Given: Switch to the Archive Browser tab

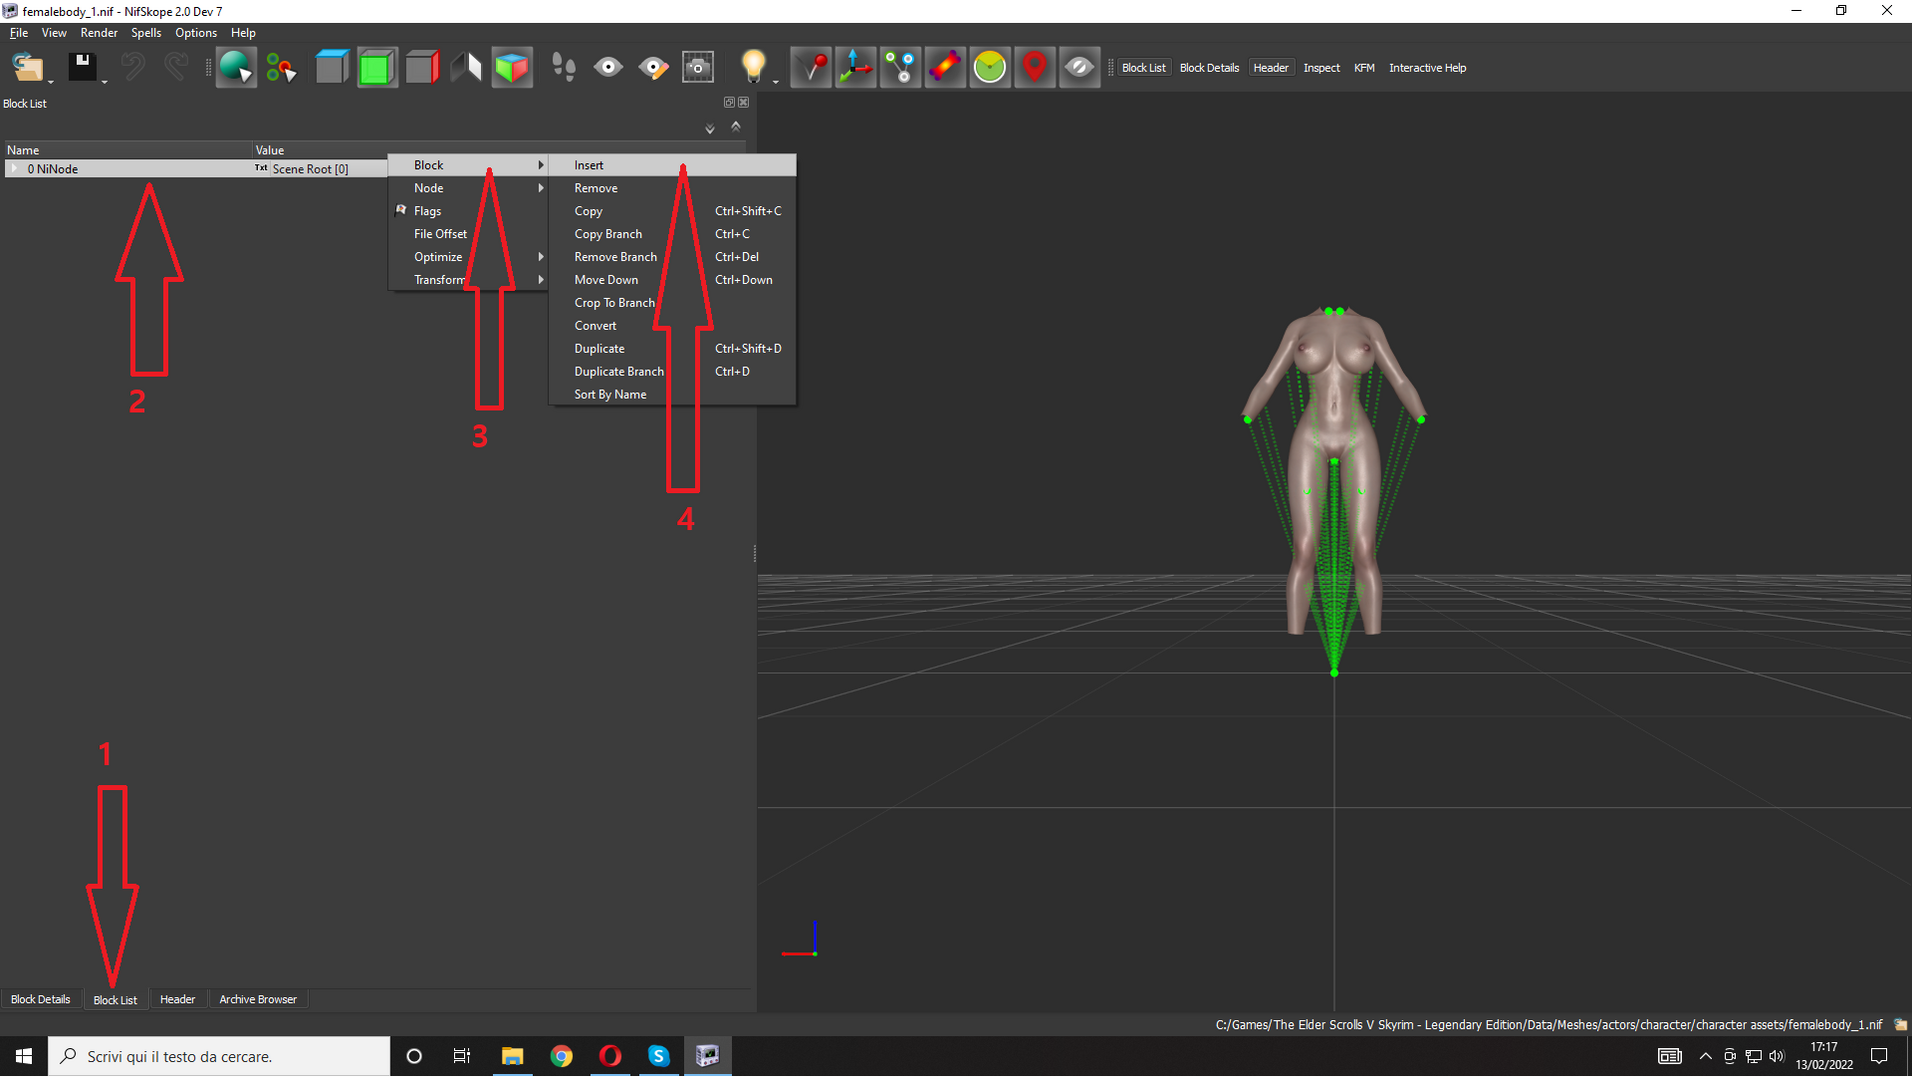Looking at the screenshot, I should point(258,999).
